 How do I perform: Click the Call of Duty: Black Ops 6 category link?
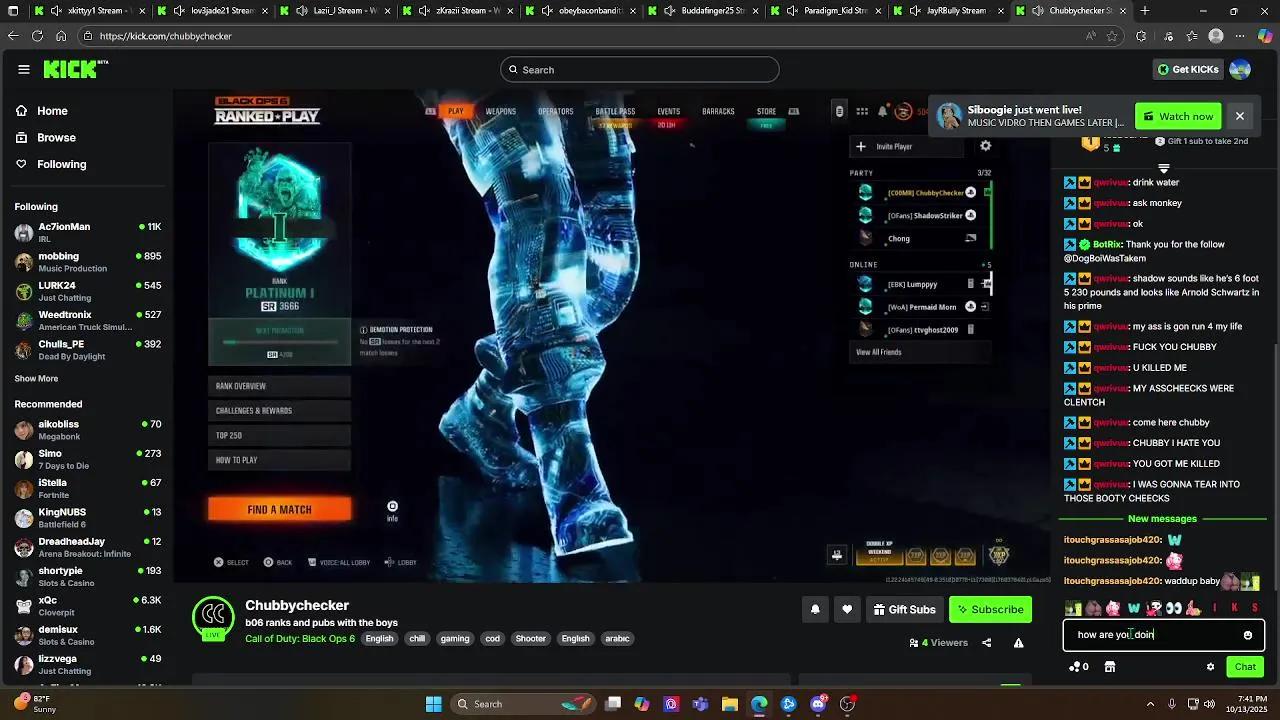(300, 639)
